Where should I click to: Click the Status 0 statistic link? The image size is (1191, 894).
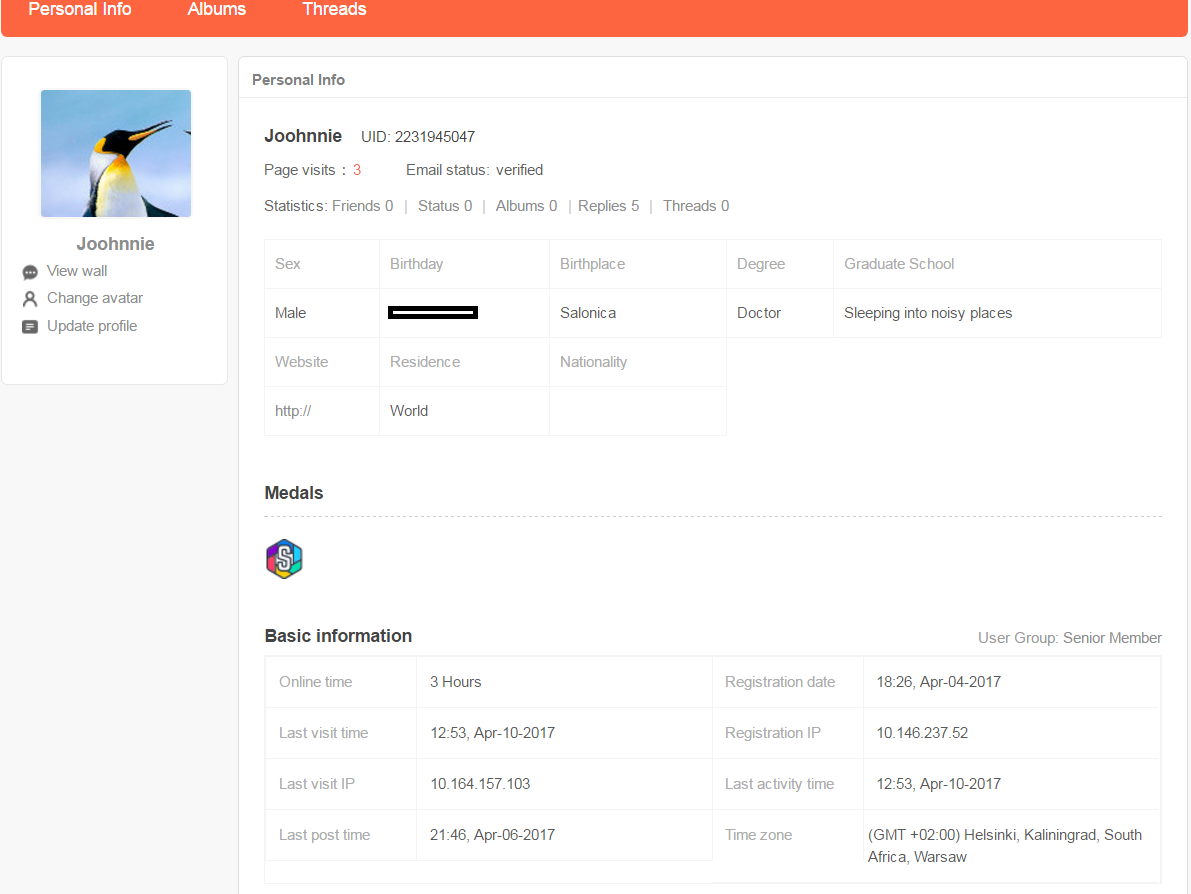pyautogui.click(x=445, y=206)
